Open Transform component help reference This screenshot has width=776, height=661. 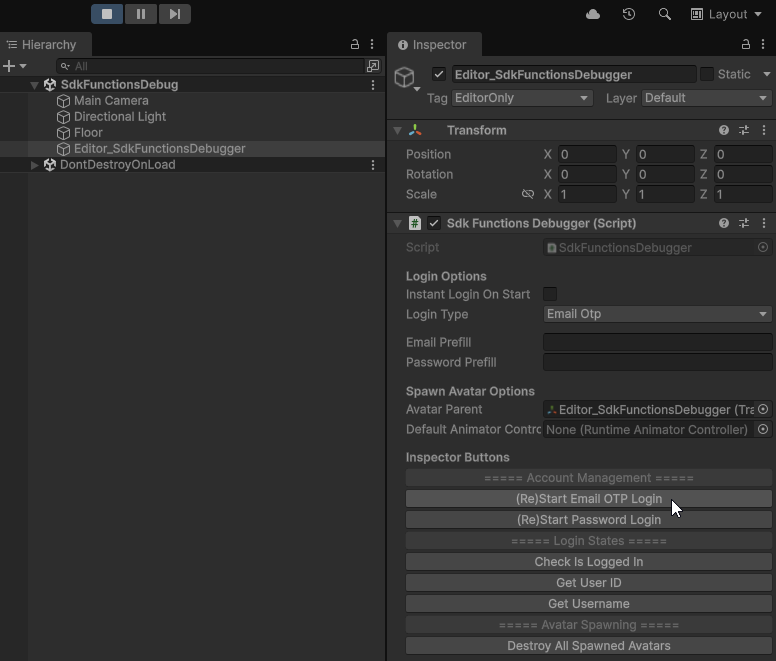[x=723, y=130]
